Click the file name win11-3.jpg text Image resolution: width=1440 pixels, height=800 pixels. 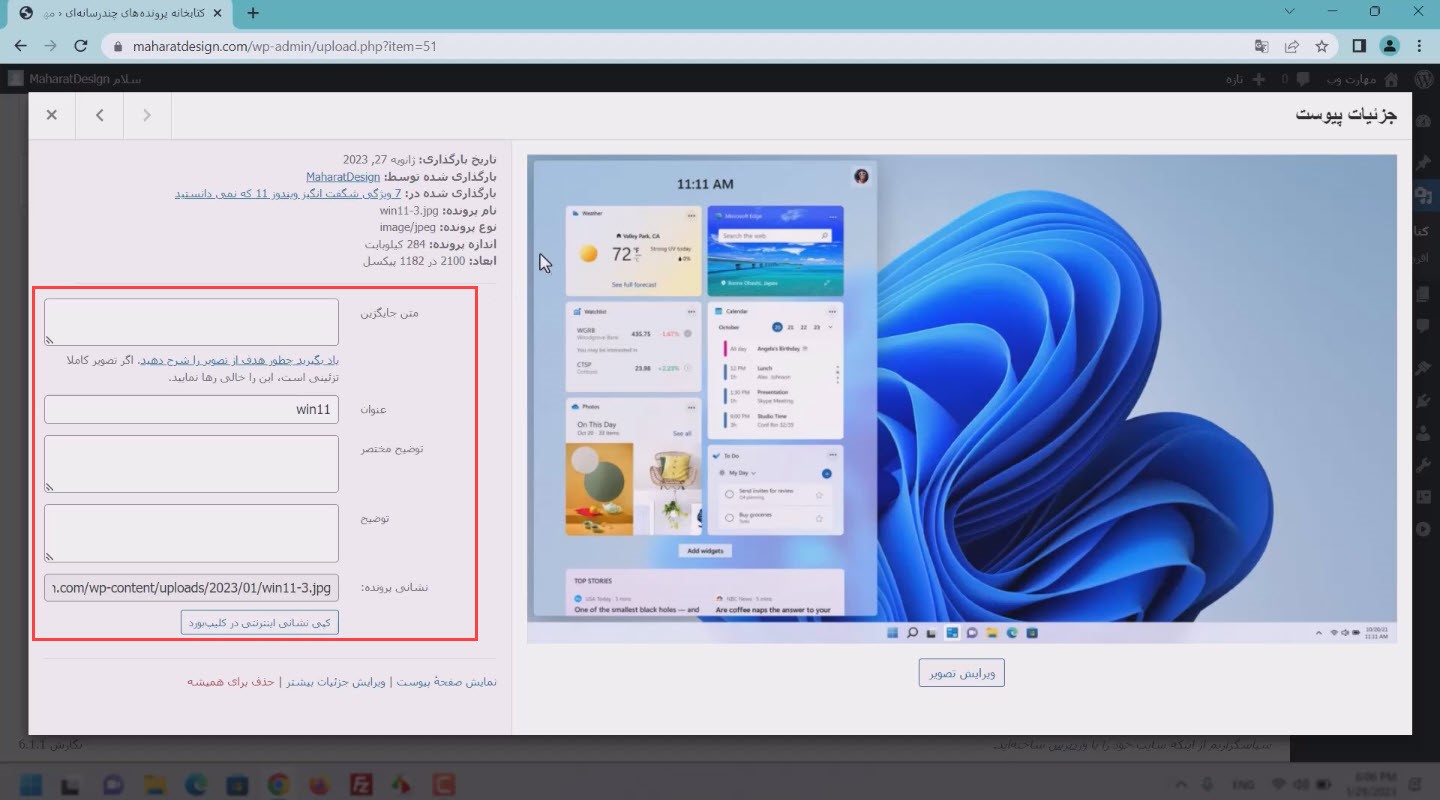[409, 211]
